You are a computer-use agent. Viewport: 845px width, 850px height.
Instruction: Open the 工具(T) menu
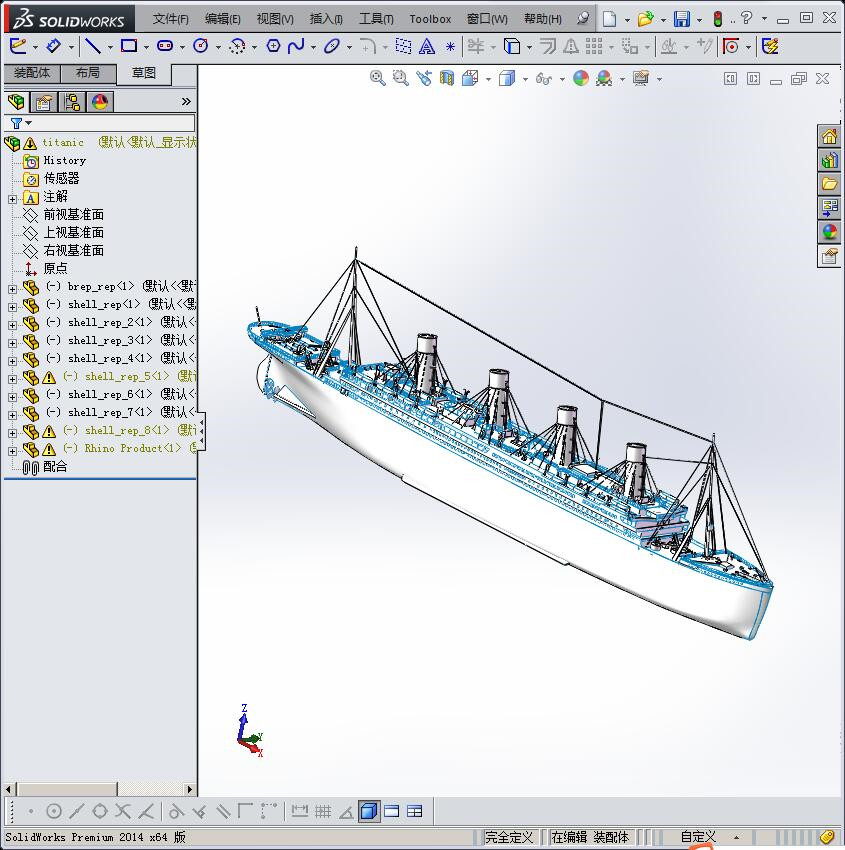376,19
